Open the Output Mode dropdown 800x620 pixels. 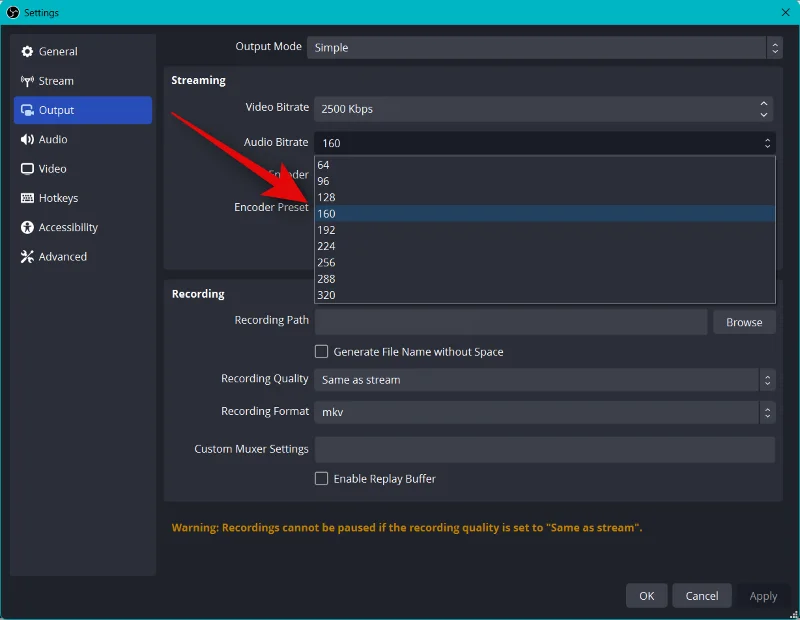[544, 47]
